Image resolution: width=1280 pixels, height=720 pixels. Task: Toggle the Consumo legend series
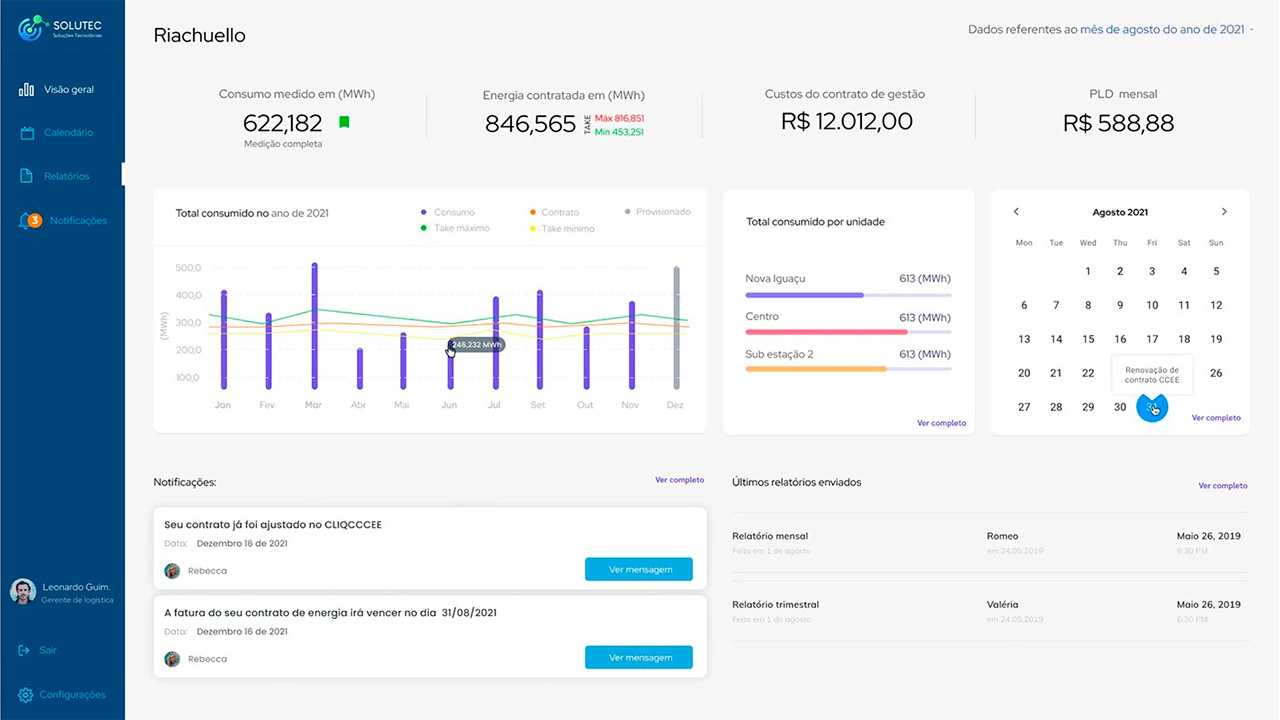[448, 212]
